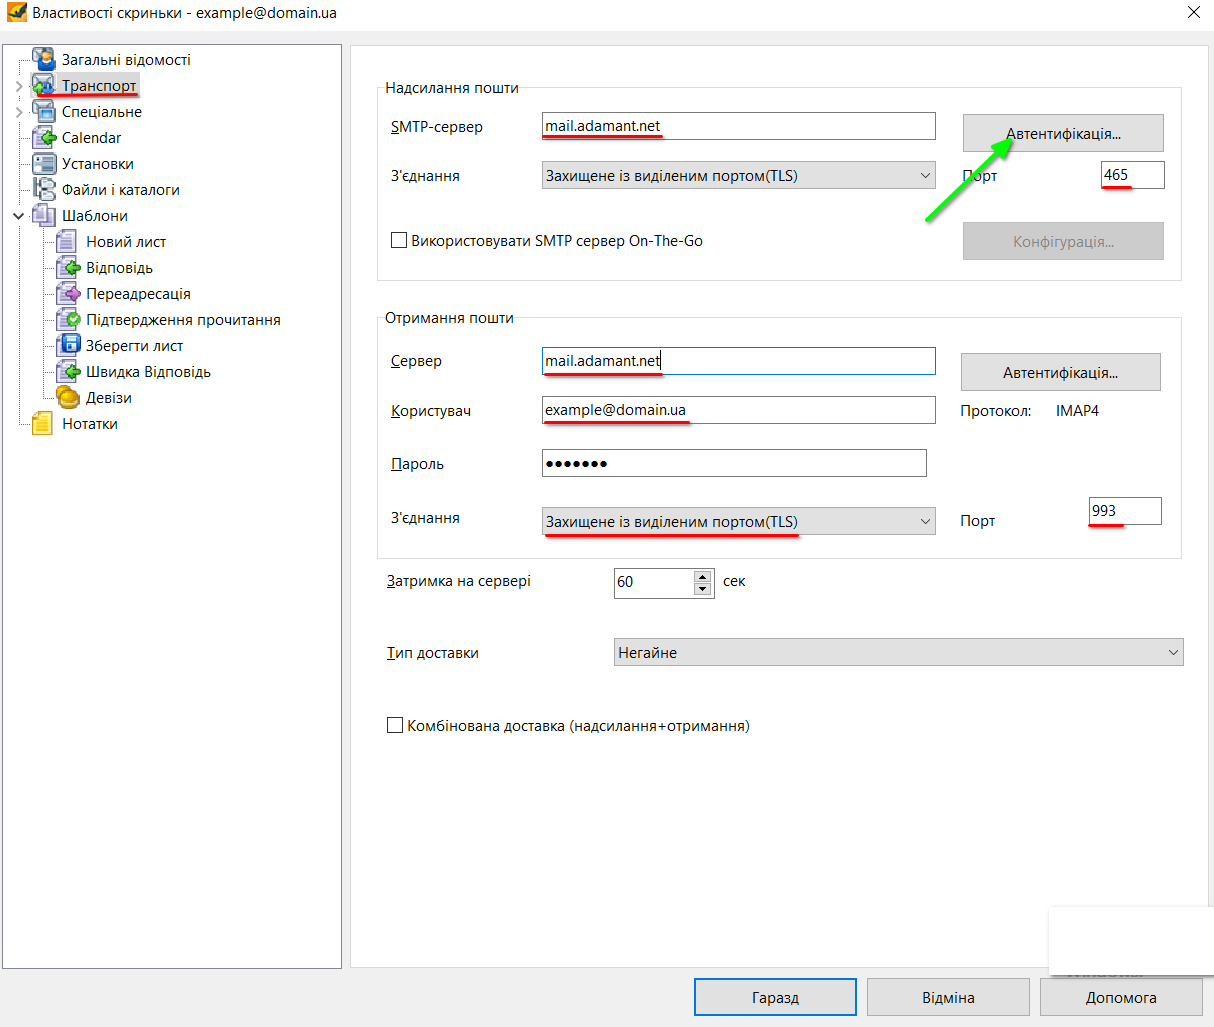
Task: Select the Forwarding template item
Action: (138, 294)
